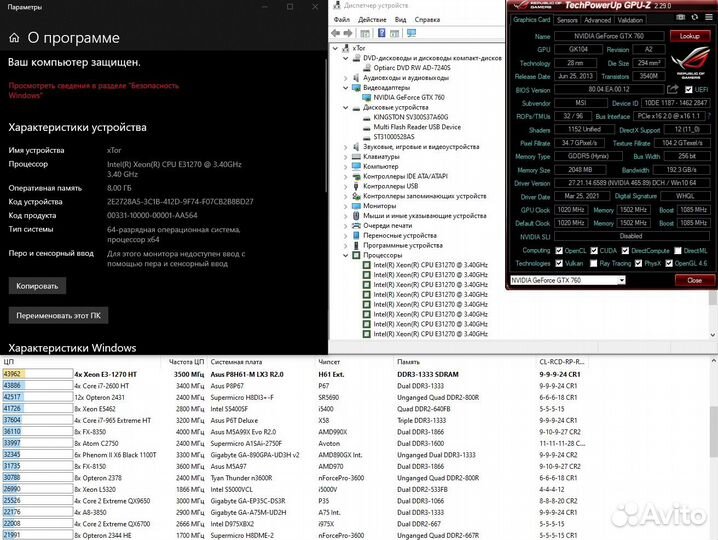
Task: Collapse Процессоры category
Action: (346, 255)
